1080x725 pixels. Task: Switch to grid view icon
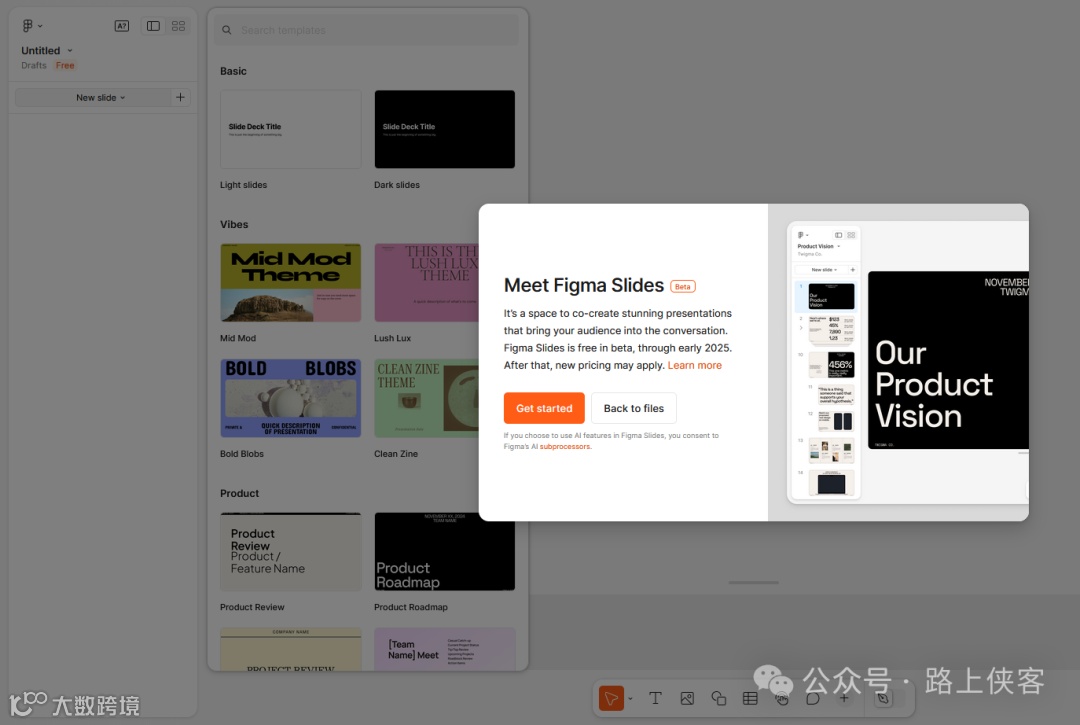178,25
